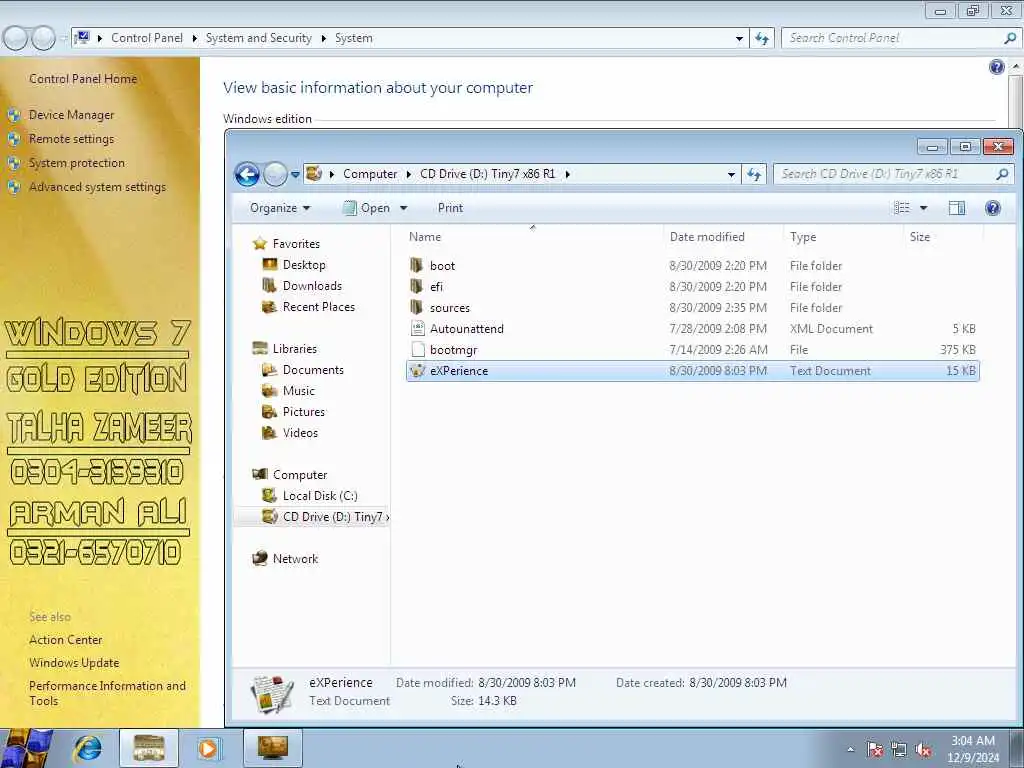Expand the view options dropdown arrow
The width and height of the screenshot is (1024, 768).
point(923,208)
